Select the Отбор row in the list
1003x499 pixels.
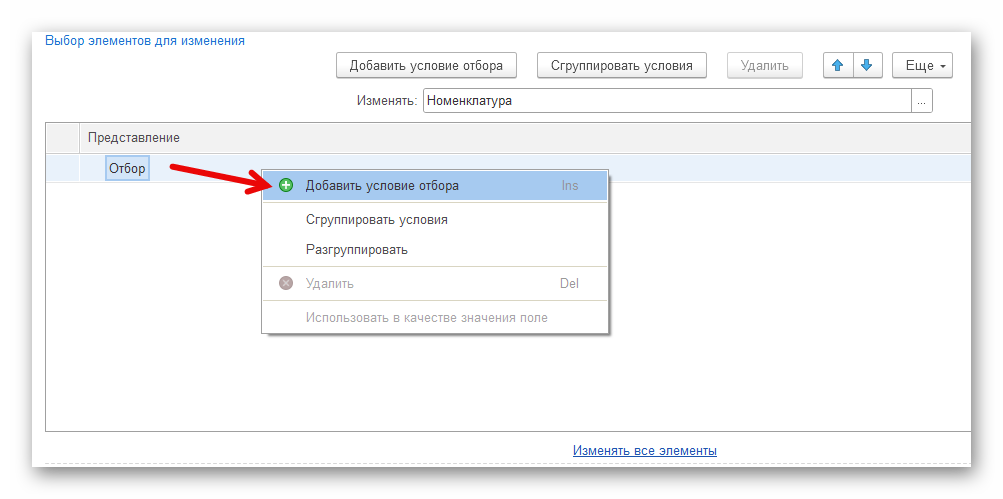pos(508,169)
